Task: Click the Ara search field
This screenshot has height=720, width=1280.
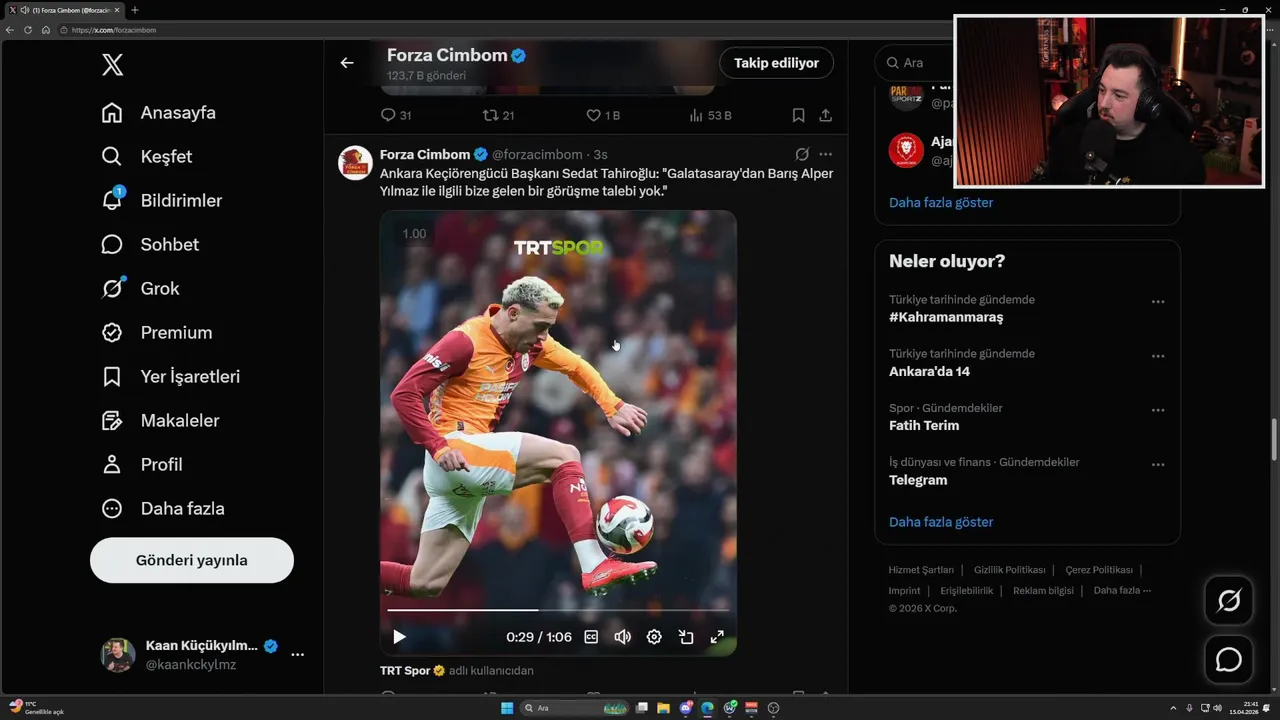Action: point(915,63)
